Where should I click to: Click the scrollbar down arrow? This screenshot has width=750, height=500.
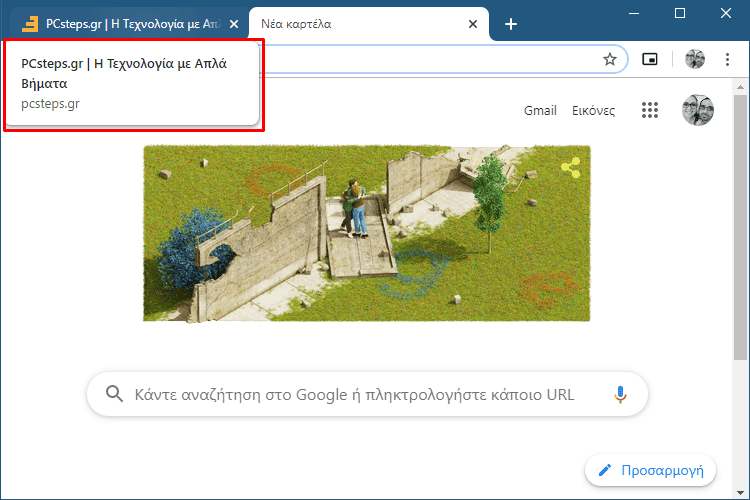pyautogui.click(x=740, y=492)
